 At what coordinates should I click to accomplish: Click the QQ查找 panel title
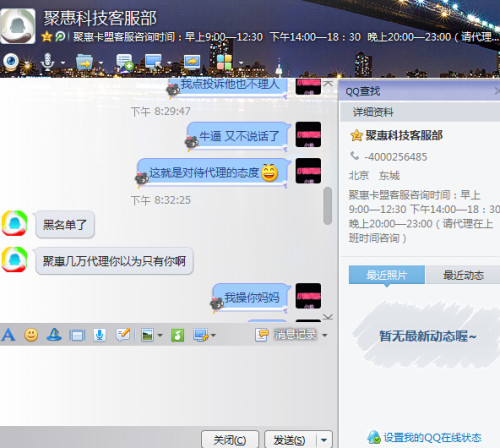[363, 91]
